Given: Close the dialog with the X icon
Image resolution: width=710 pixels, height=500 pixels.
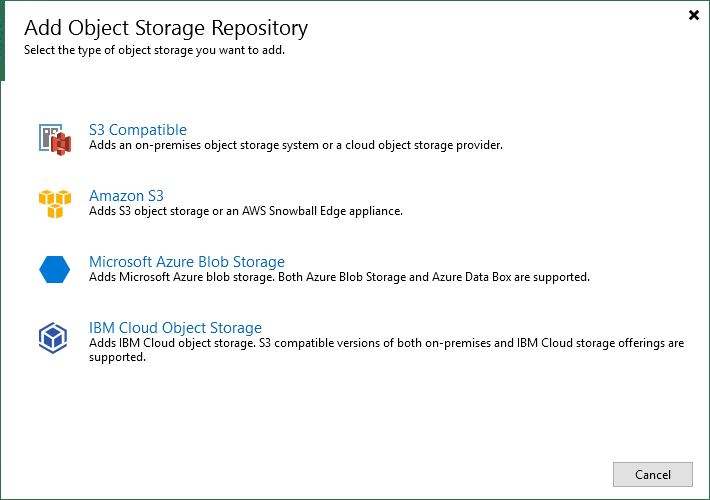Looking at the screenshot, I should pyautogui.click(x=693, y=15).
